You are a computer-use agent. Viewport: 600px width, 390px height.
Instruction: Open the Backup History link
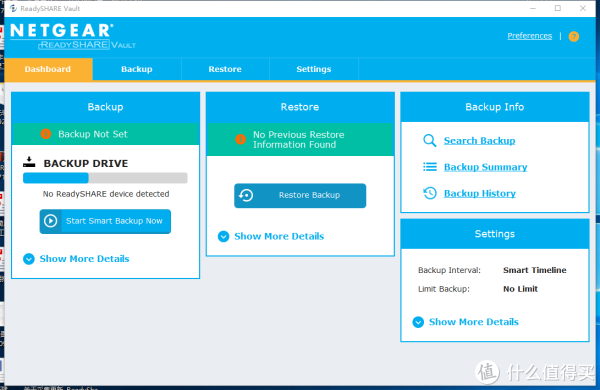pos(480,194)
